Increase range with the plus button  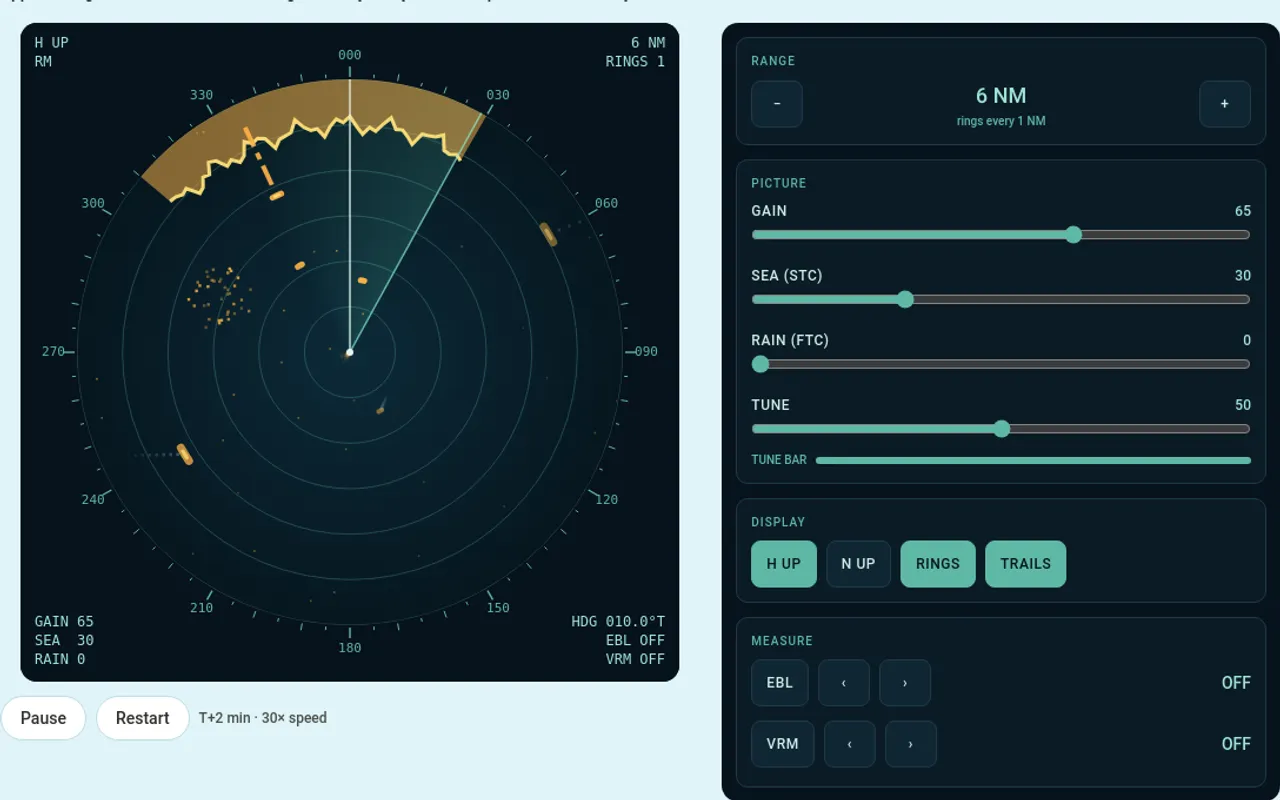click(1225, 104)
